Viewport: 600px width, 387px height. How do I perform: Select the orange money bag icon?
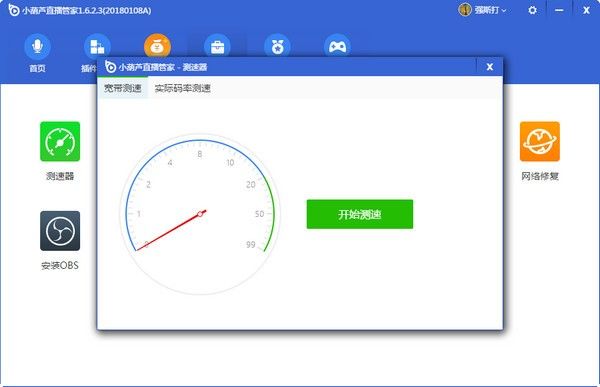click(x=157, y=46)
